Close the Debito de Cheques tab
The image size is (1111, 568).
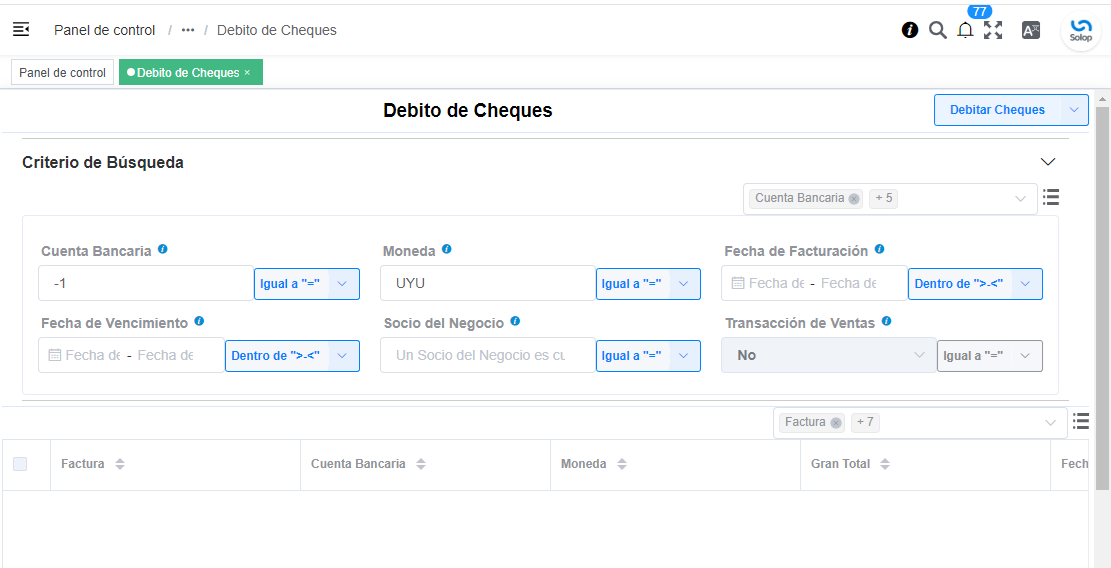pos(247,72)
